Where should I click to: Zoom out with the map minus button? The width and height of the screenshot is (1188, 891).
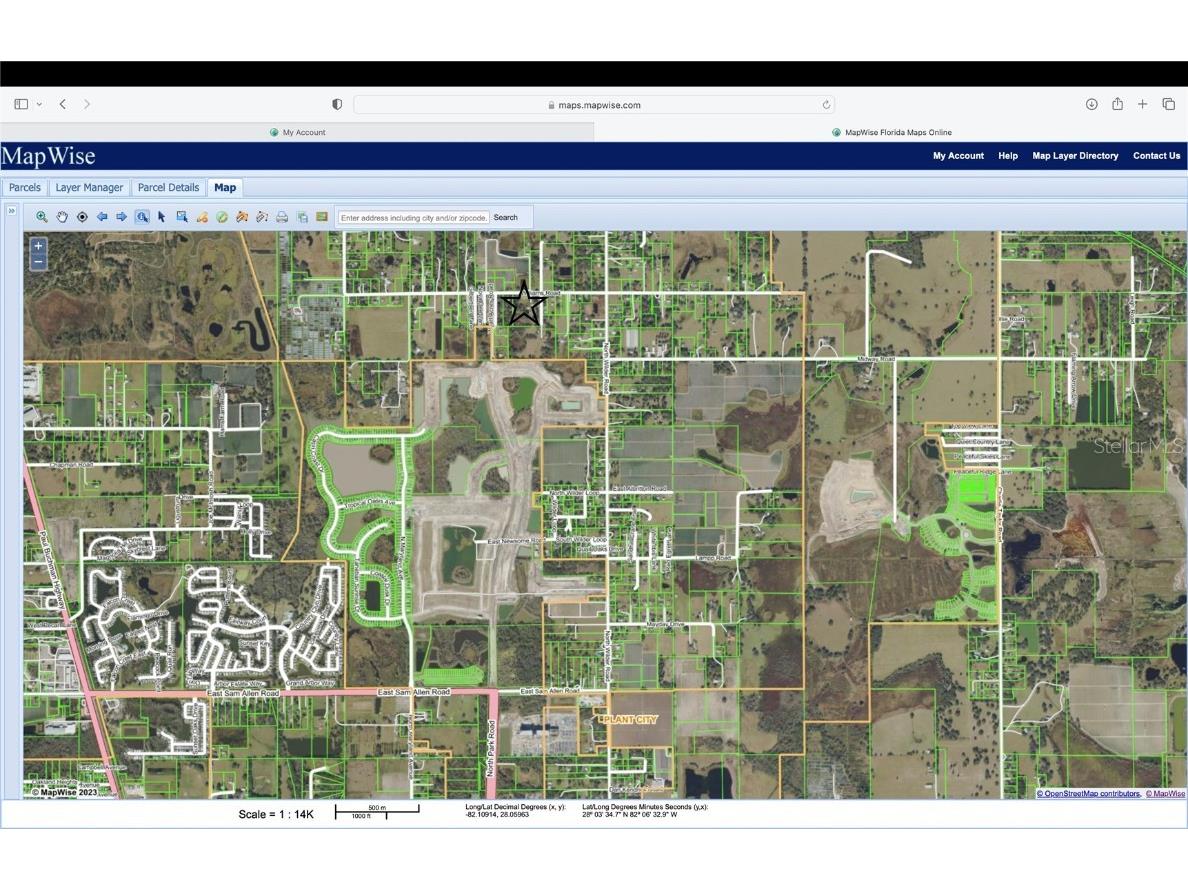click(39, 261)
